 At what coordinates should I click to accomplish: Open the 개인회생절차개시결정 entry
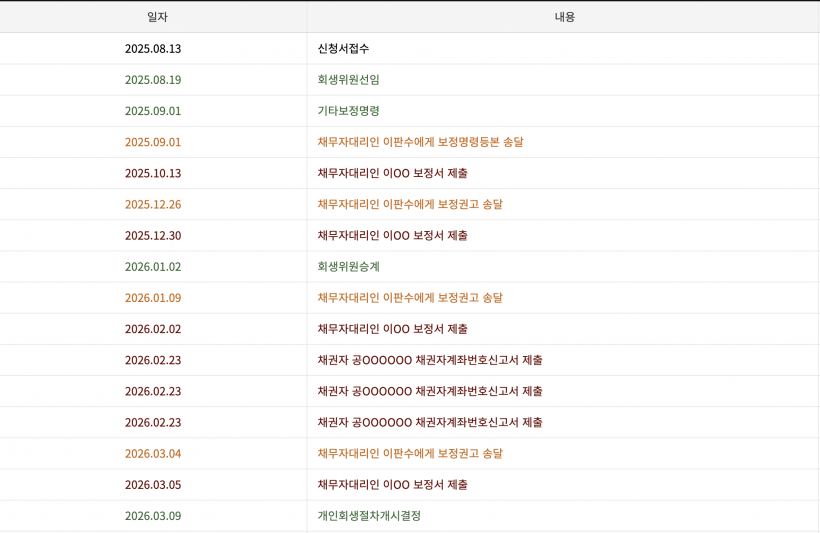pyautogui.click(x=369, y=516)
